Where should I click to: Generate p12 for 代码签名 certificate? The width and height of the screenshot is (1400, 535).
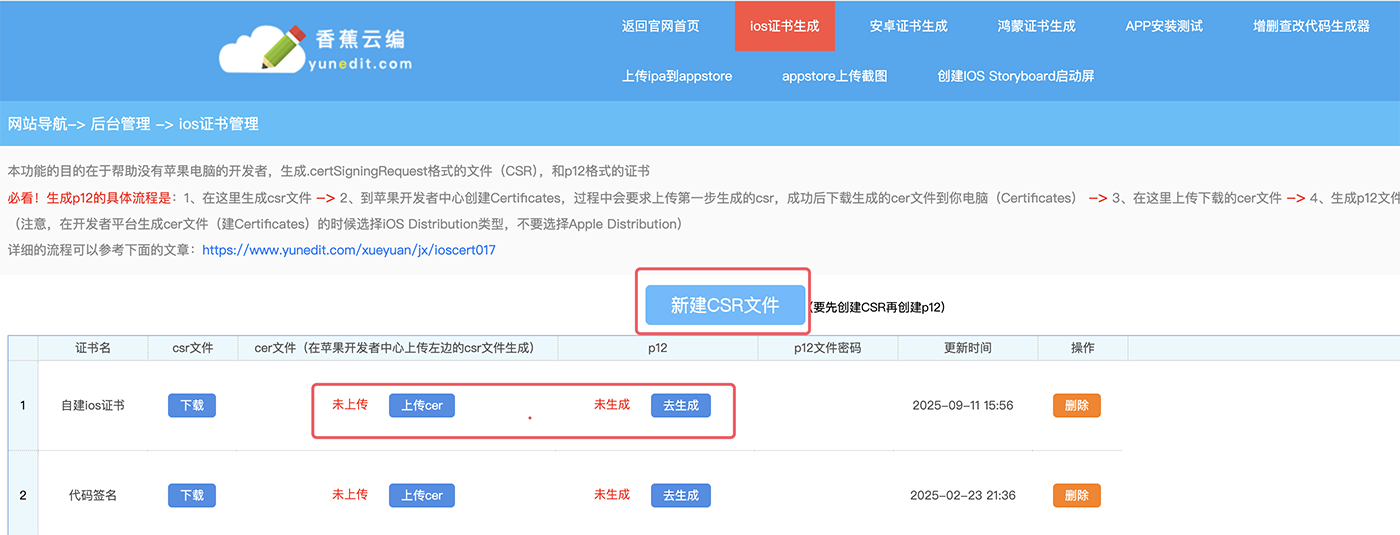(680, 495)
